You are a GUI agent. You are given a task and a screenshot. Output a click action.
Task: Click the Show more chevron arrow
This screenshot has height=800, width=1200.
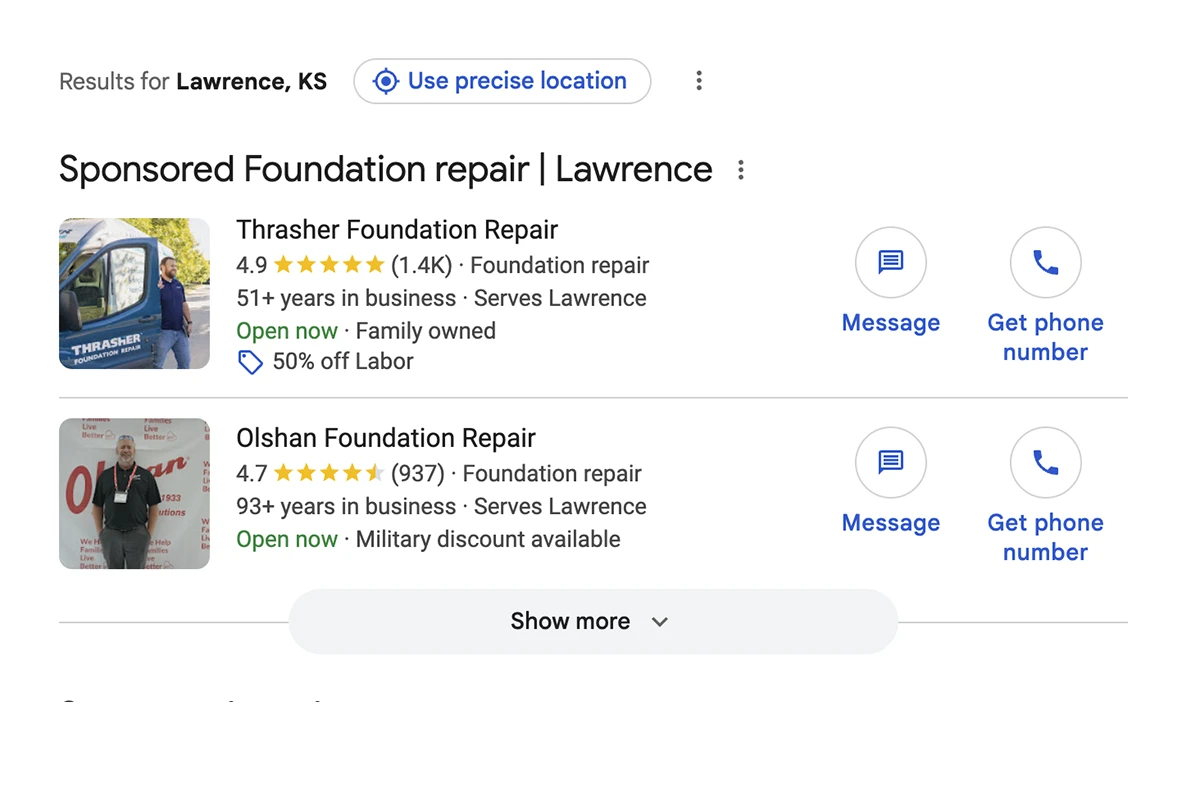659,622
